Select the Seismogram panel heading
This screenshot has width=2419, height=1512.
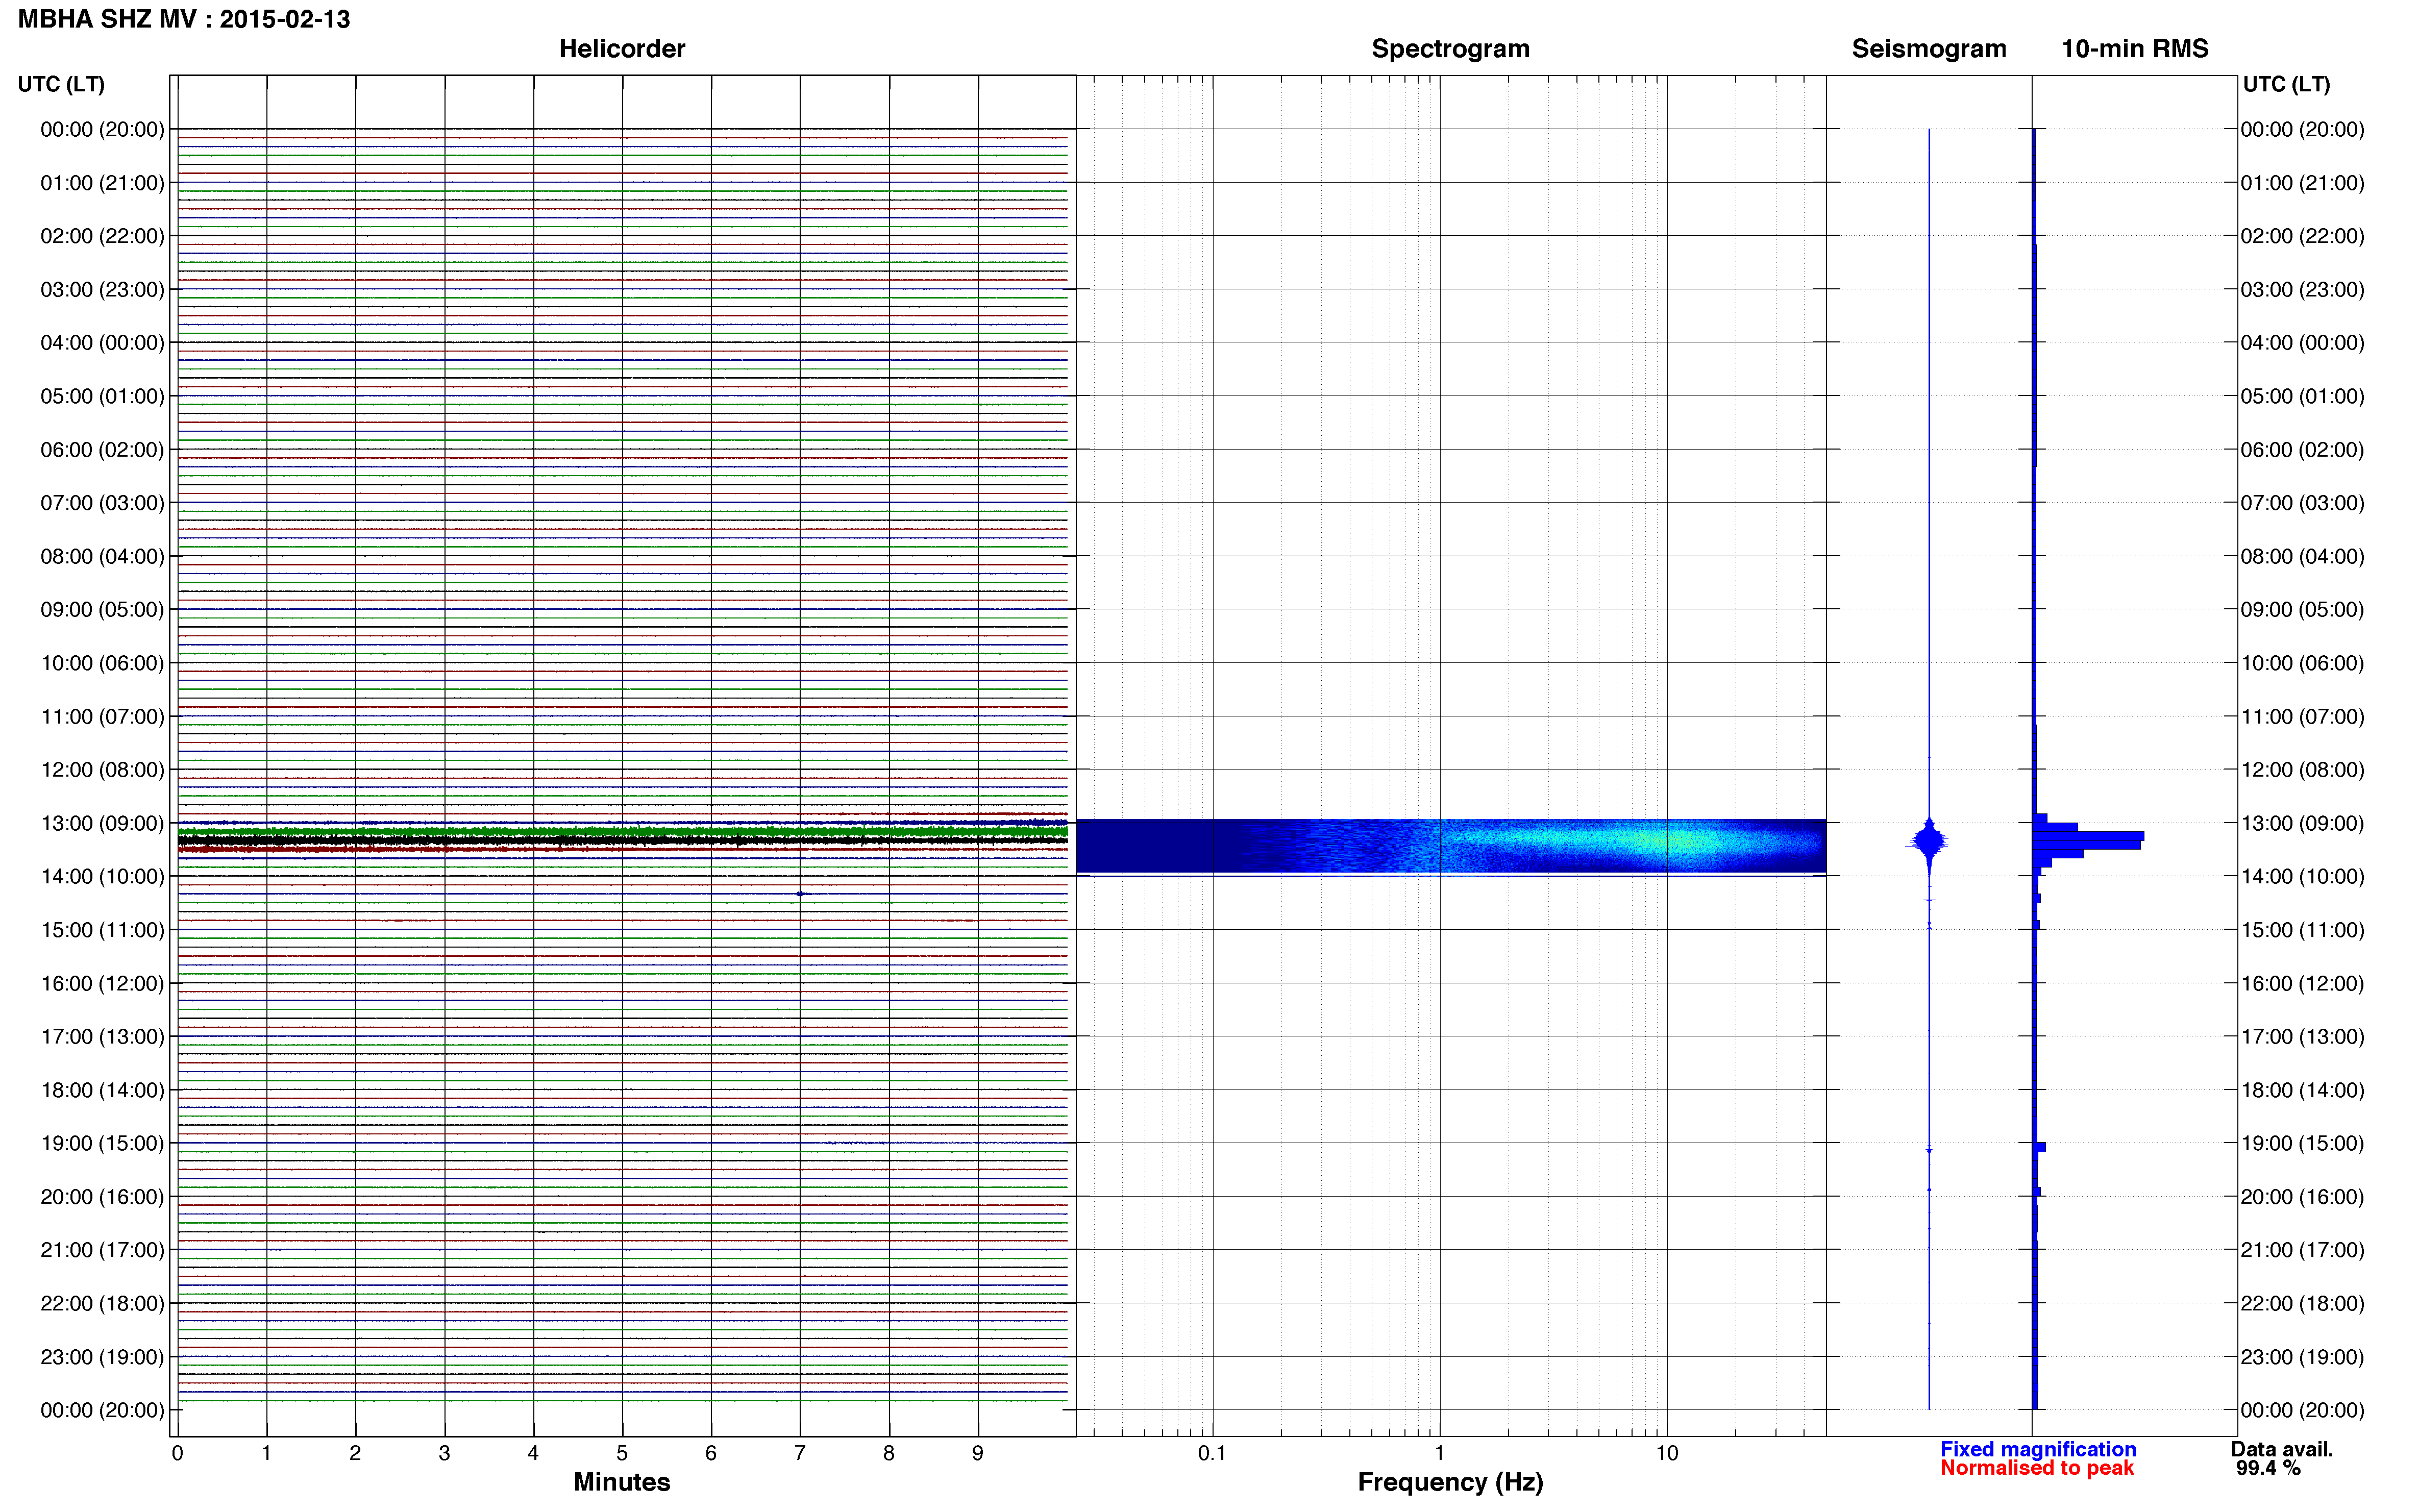[x=1929, y=48]
